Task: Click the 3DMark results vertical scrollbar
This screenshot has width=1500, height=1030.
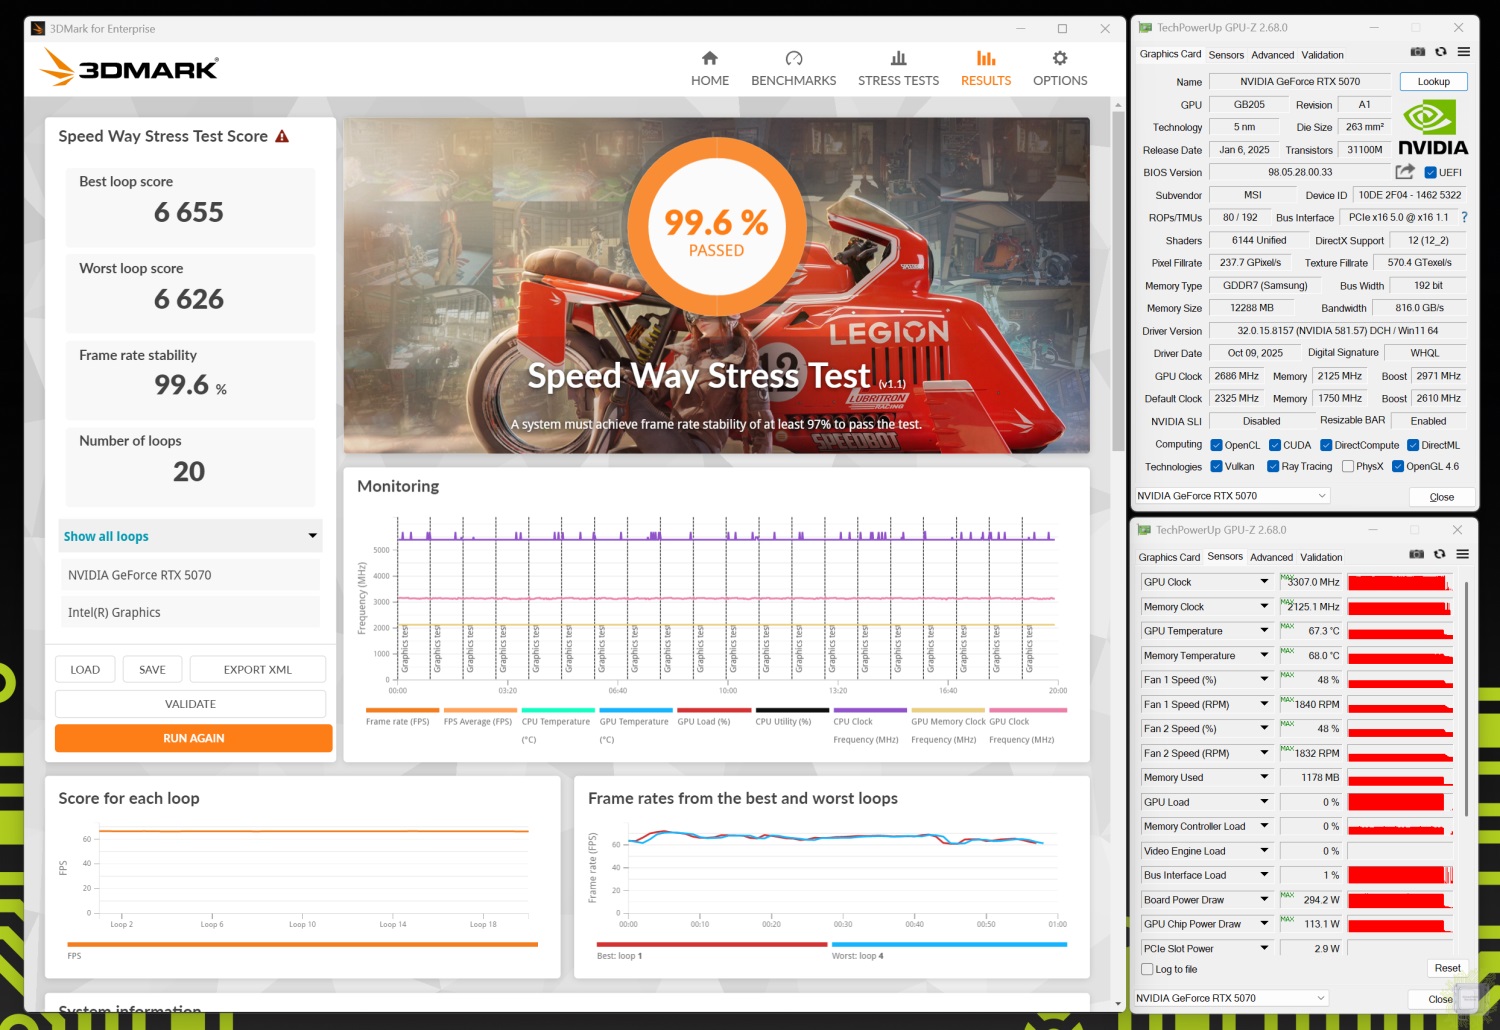Action: point(1117,280)
